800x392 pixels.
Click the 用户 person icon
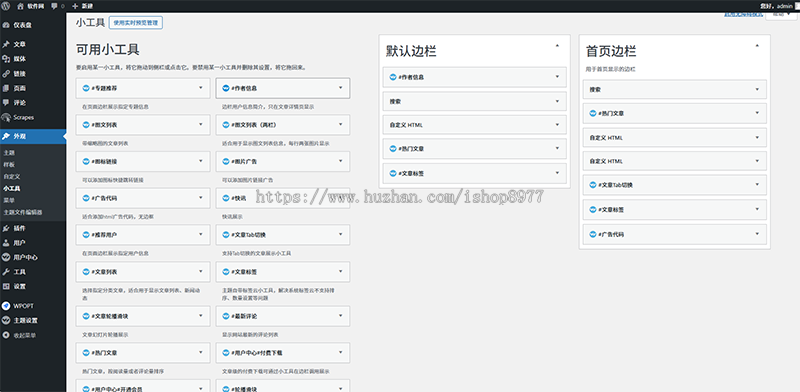point(6,242)
